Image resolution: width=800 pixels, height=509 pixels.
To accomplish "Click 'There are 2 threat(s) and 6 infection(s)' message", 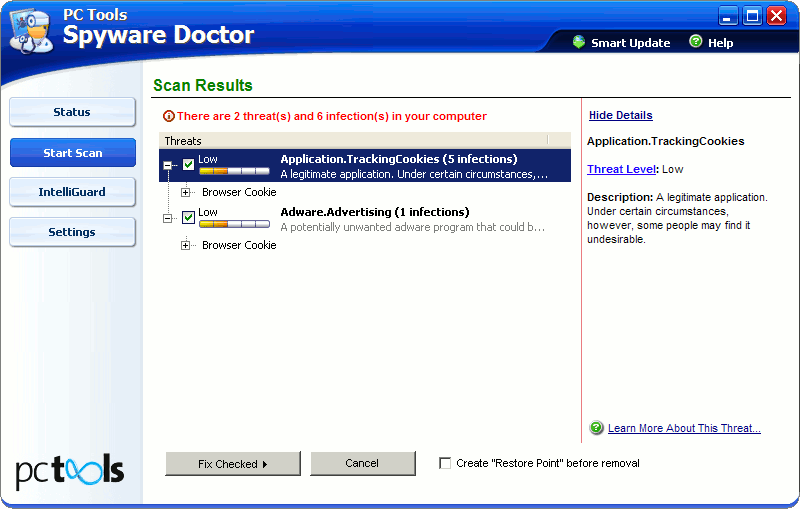I will point(332,116).
